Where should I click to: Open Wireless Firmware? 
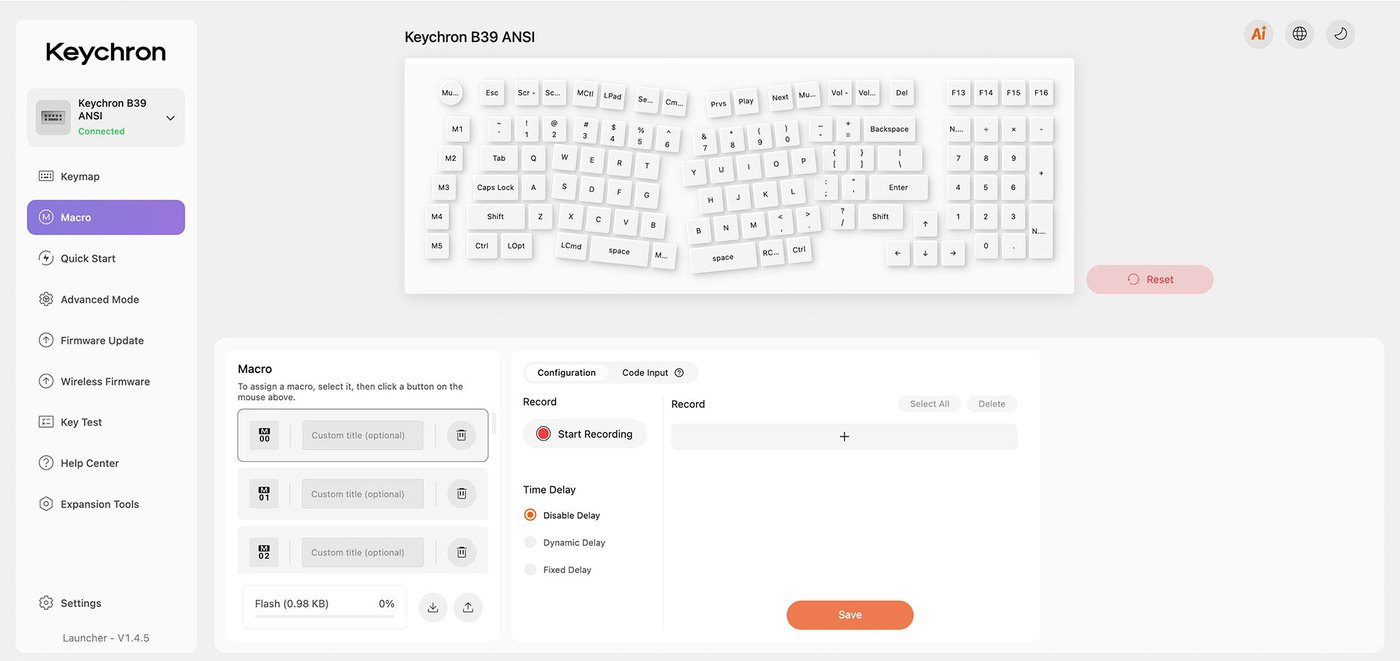pos(106,381)
